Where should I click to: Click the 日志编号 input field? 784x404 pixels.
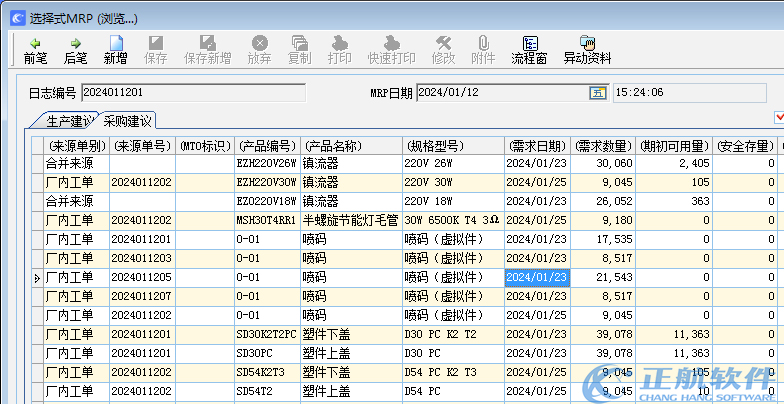click(193, 93)
